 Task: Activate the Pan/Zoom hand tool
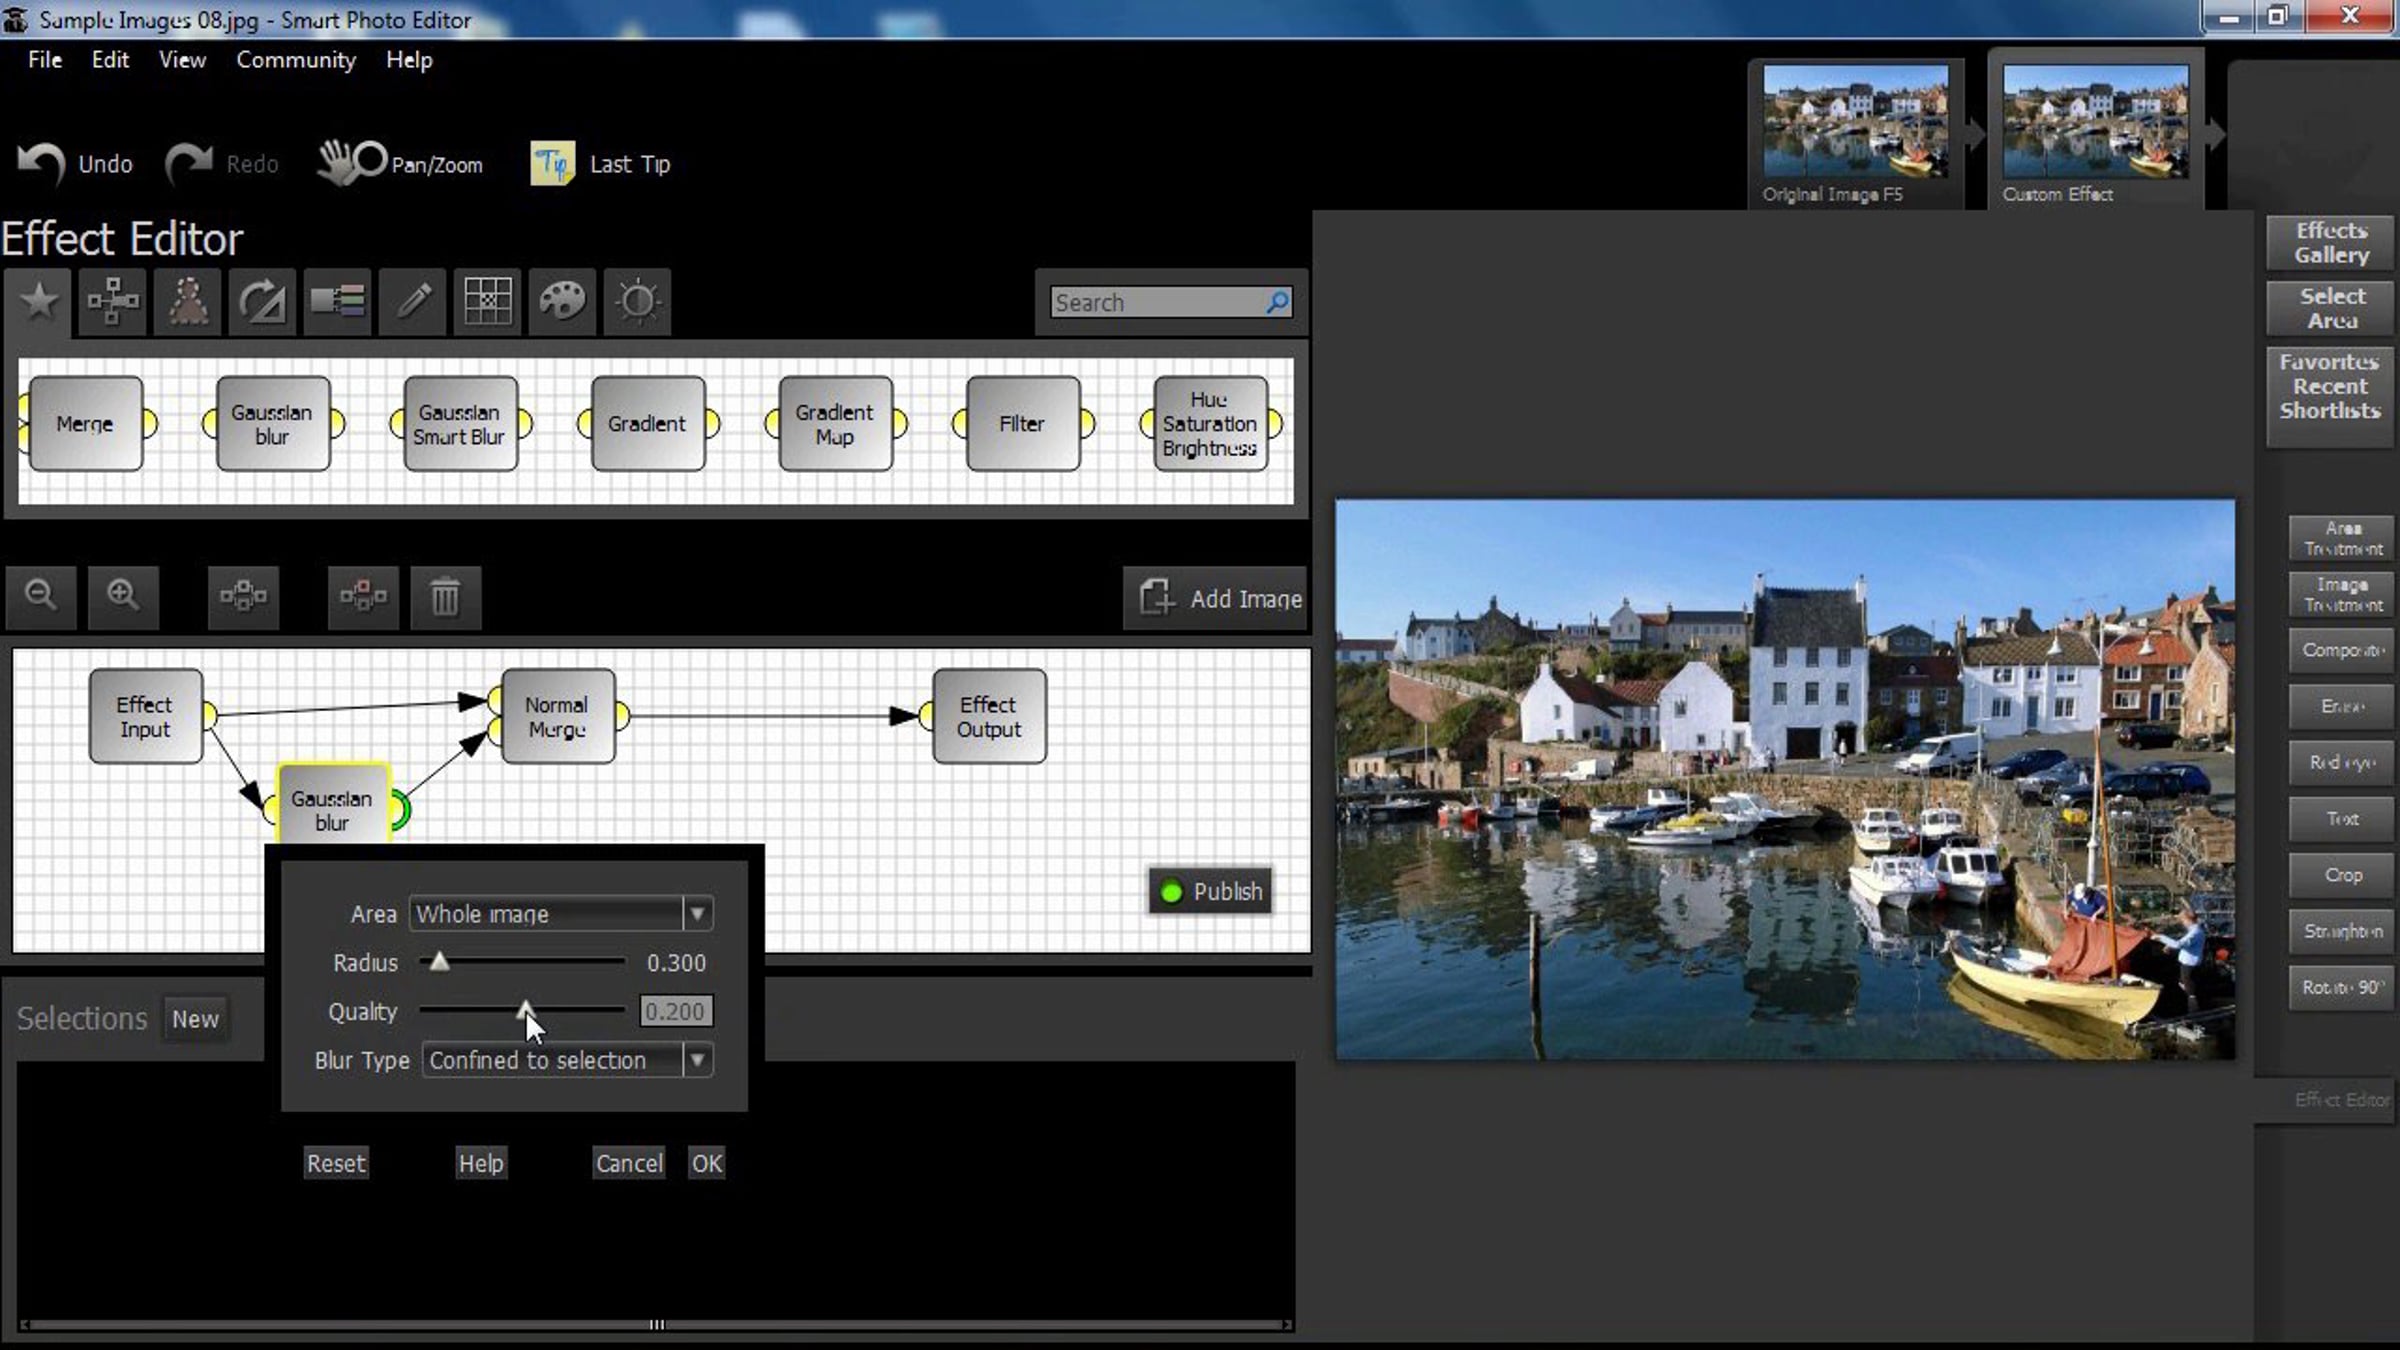click(x=402, y=163)
